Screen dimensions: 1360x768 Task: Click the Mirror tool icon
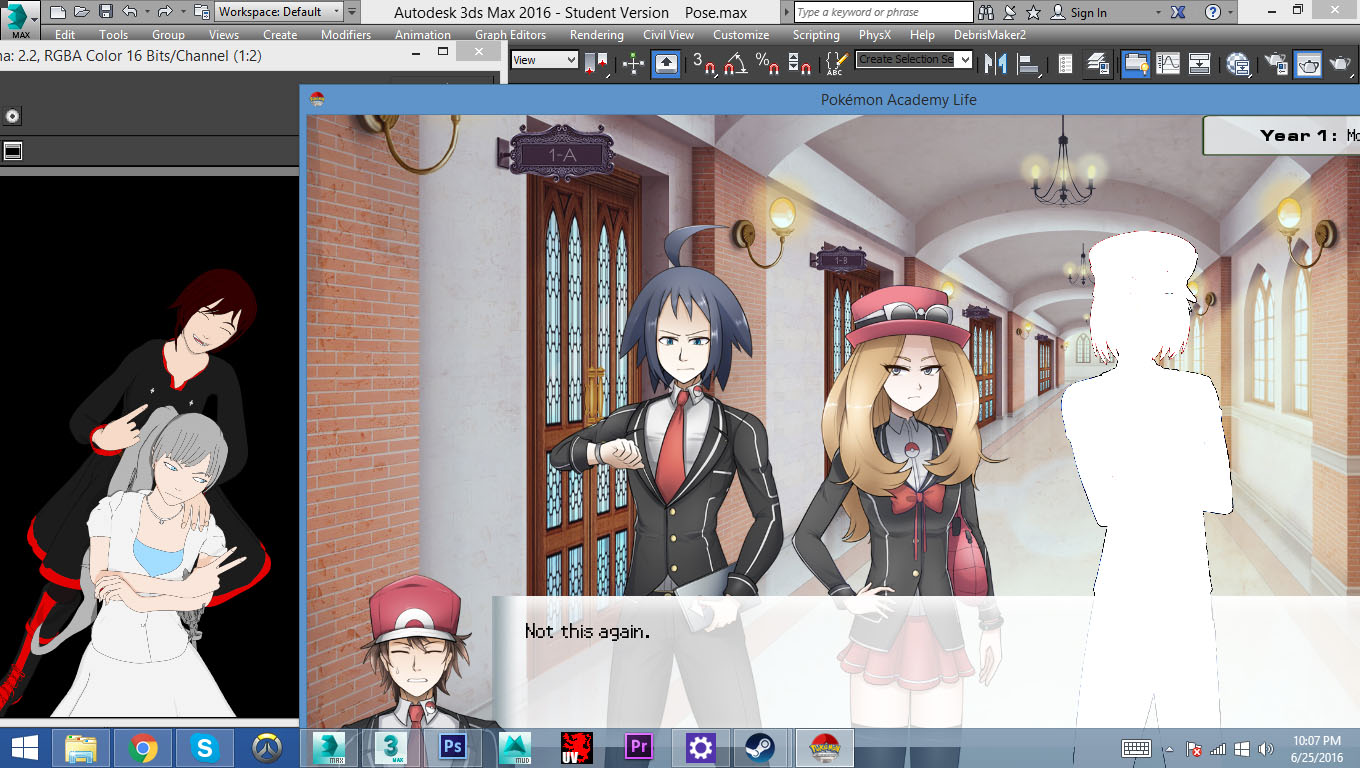tap(995, 64)
